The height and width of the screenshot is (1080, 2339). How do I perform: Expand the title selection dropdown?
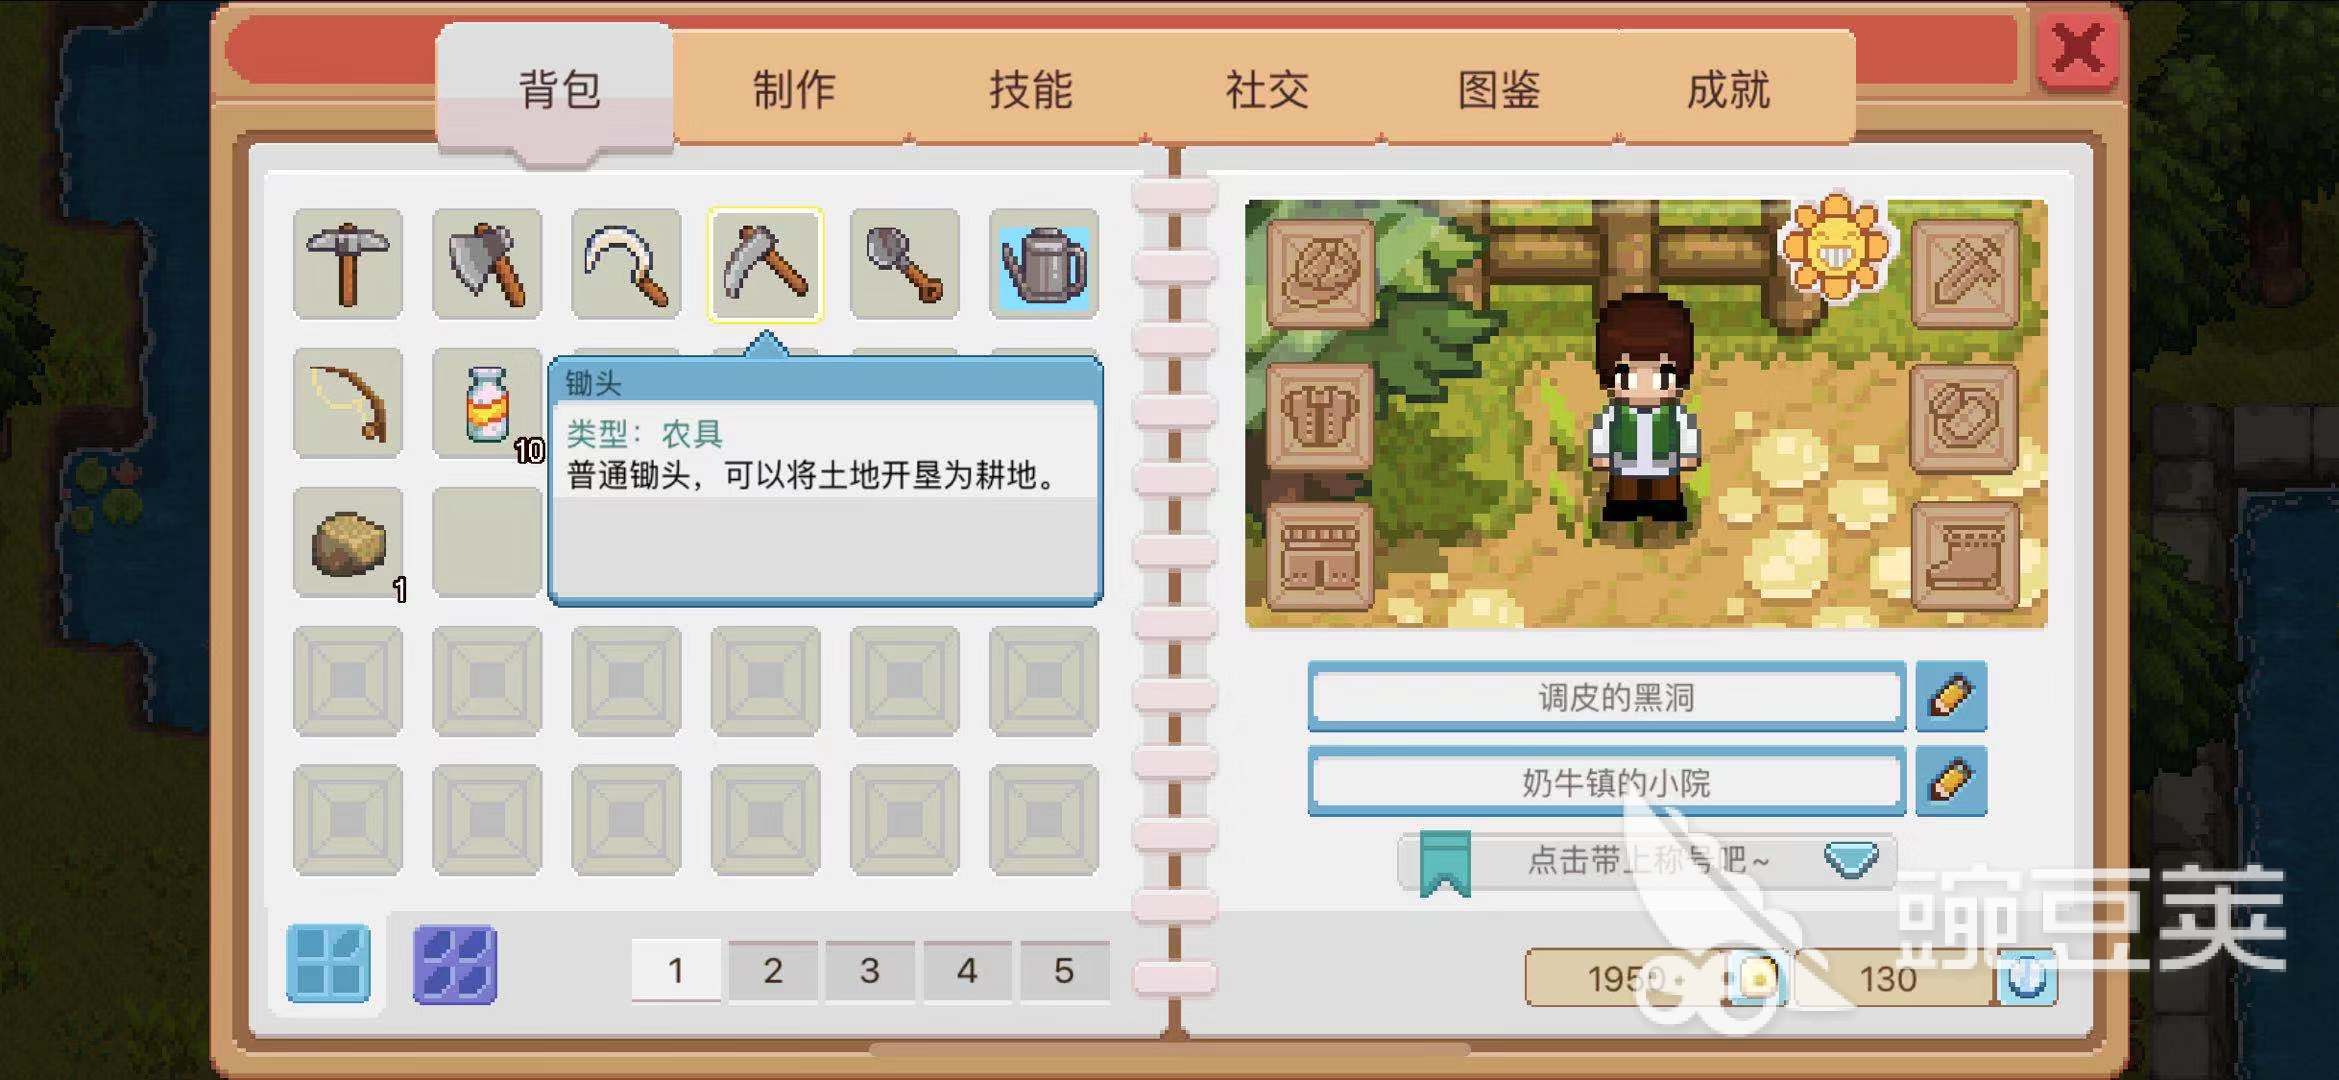[1851, 860]
